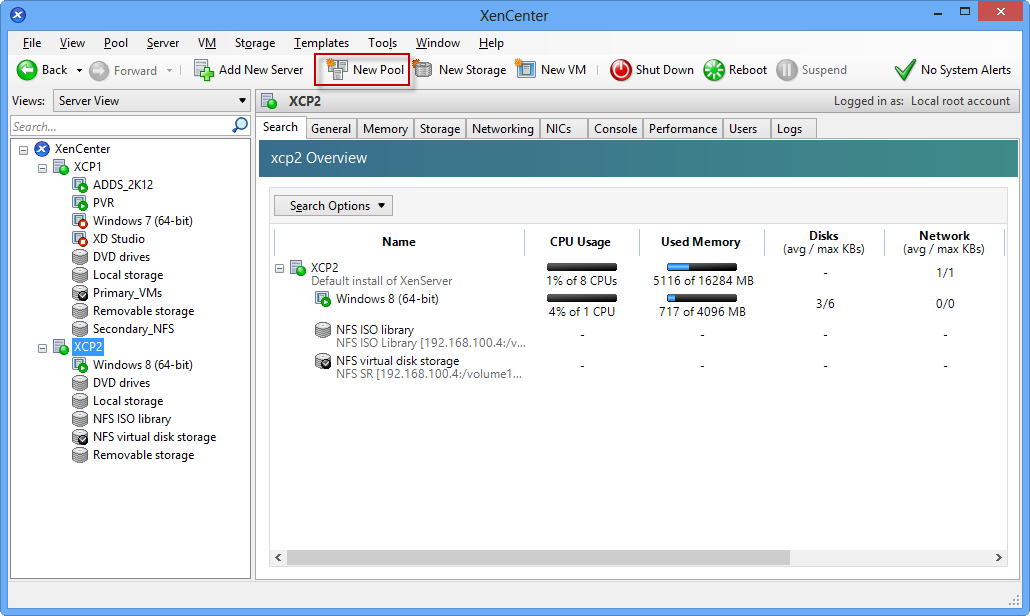Click the New Pool toolbar icon
This screenshot has width=1030, height=616.
pyautogui.click(x=336, y=70)
